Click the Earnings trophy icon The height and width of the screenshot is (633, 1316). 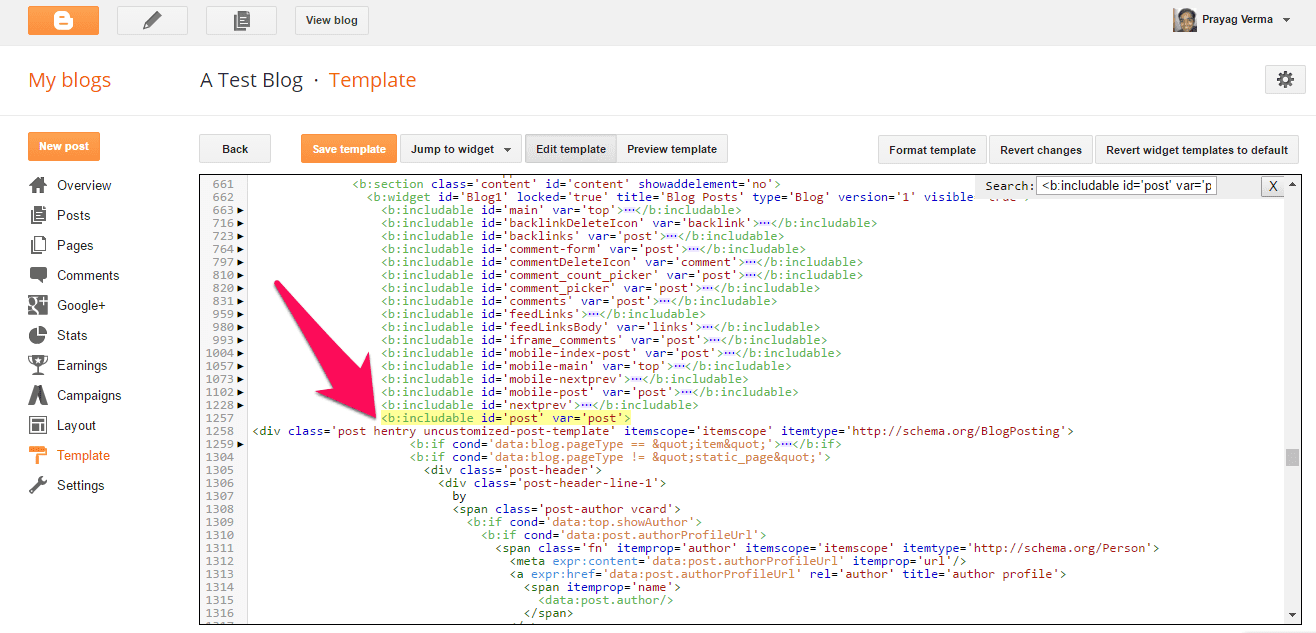tap(38, 365)
